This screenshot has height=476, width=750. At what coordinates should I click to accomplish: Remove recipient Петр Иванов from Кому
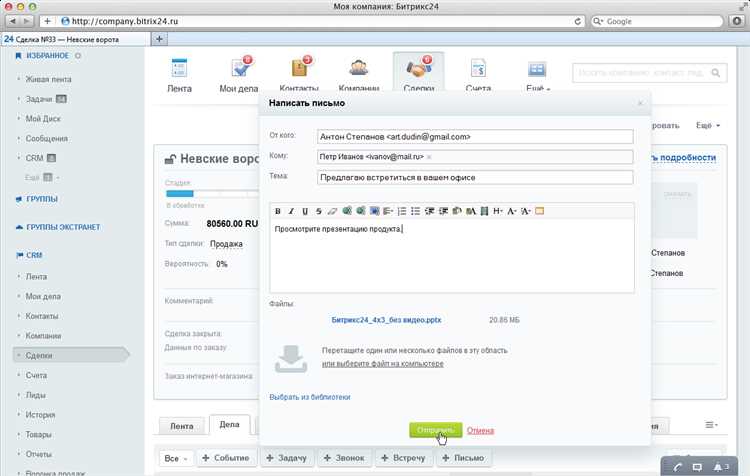point(429,157)
